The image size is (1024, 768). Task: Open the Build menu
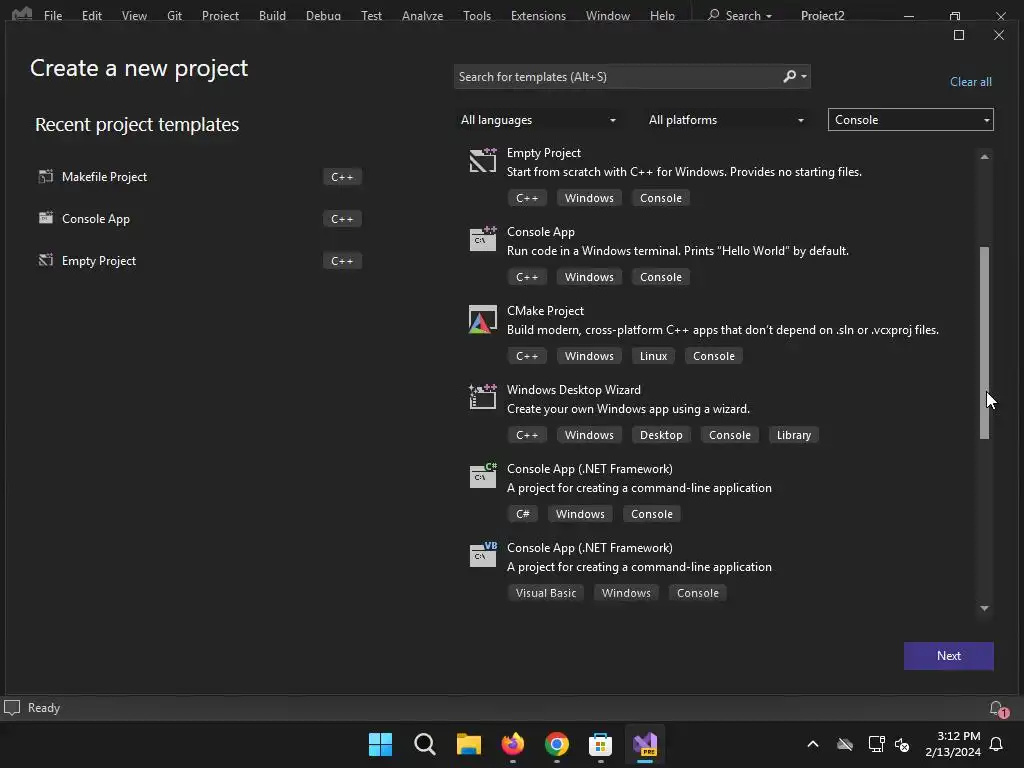272,15
